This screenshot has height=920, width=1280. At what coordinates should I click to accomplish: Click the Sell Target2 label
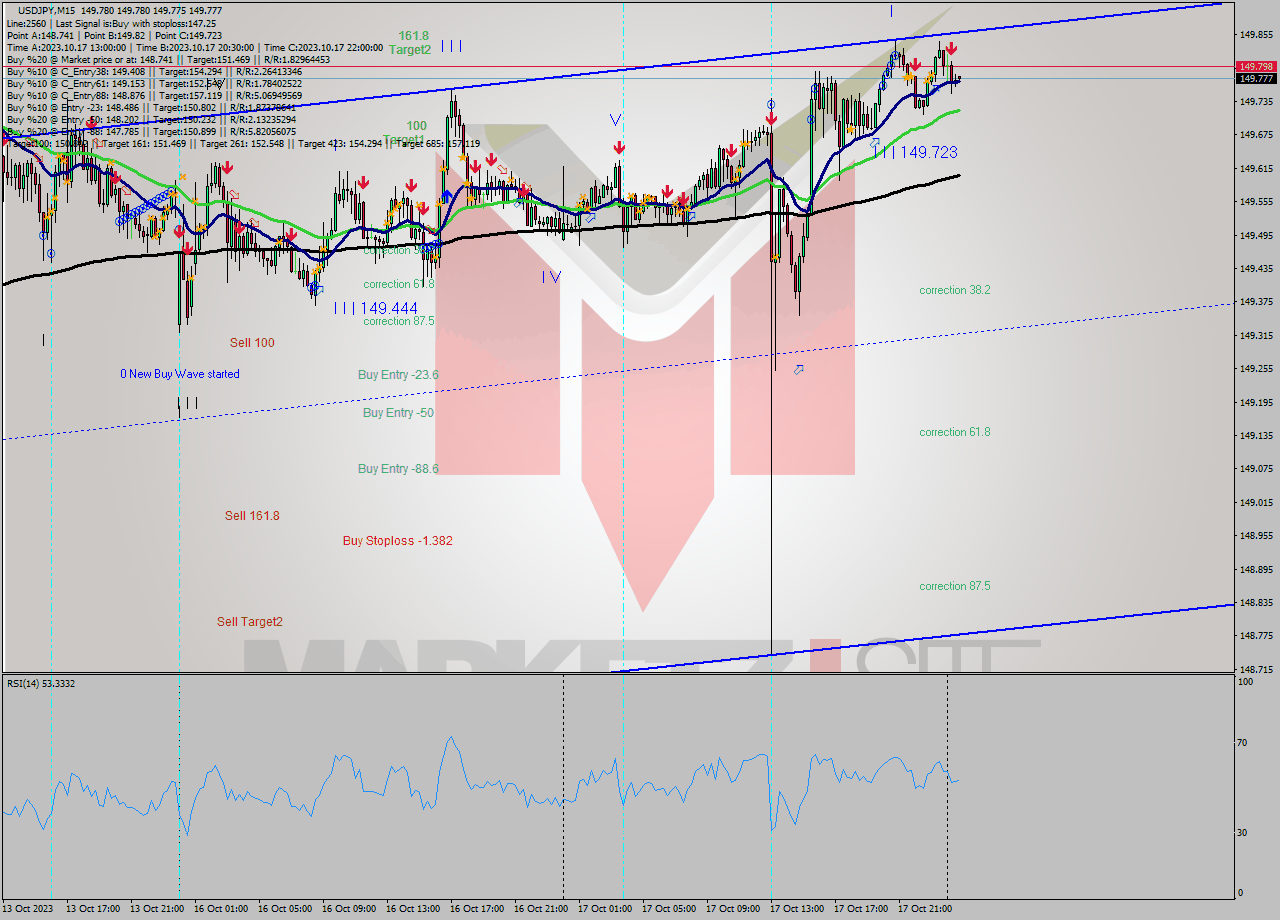point(251,621)
